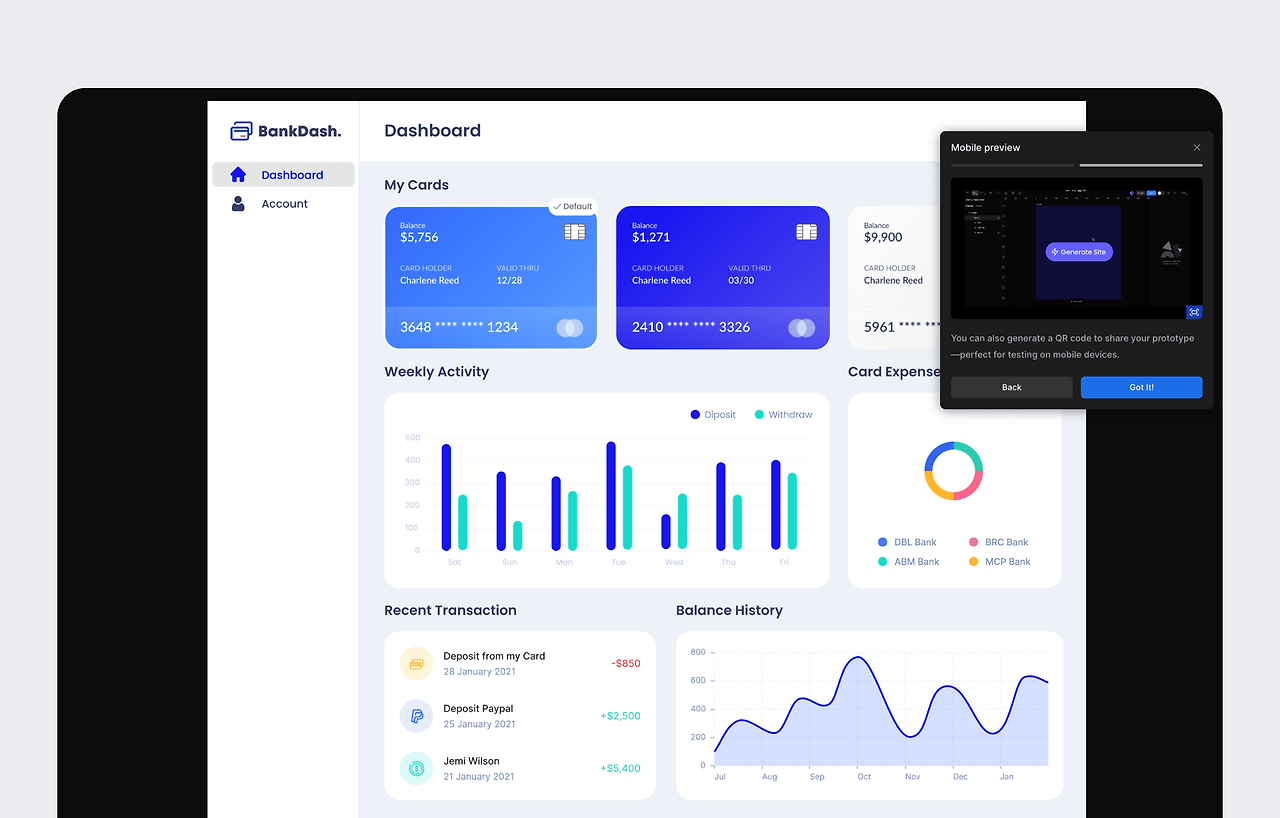Screen dimensions: 1280x818
Task: Click the chip icon on the $5,756 card
Action: [574, 232]
